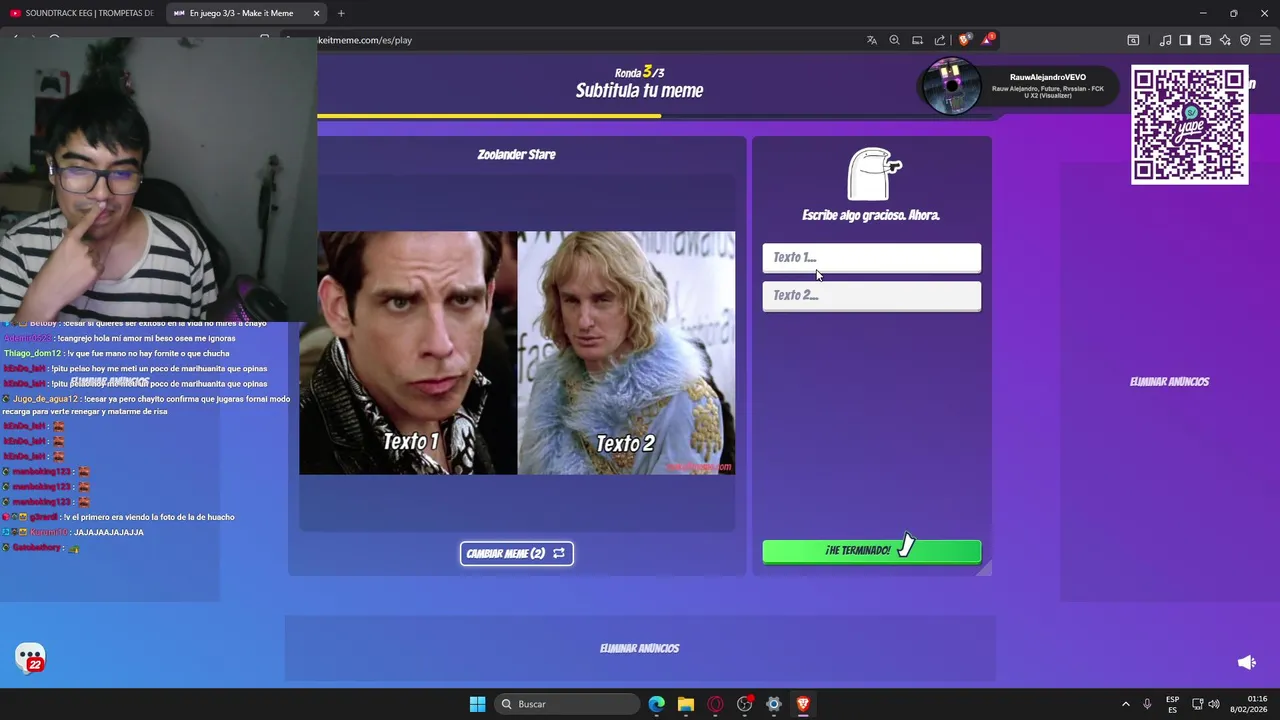Click the RauwAlejandroVEVO now playing widget
This screenshot has width=1280, height=720.
point(1018,86)
